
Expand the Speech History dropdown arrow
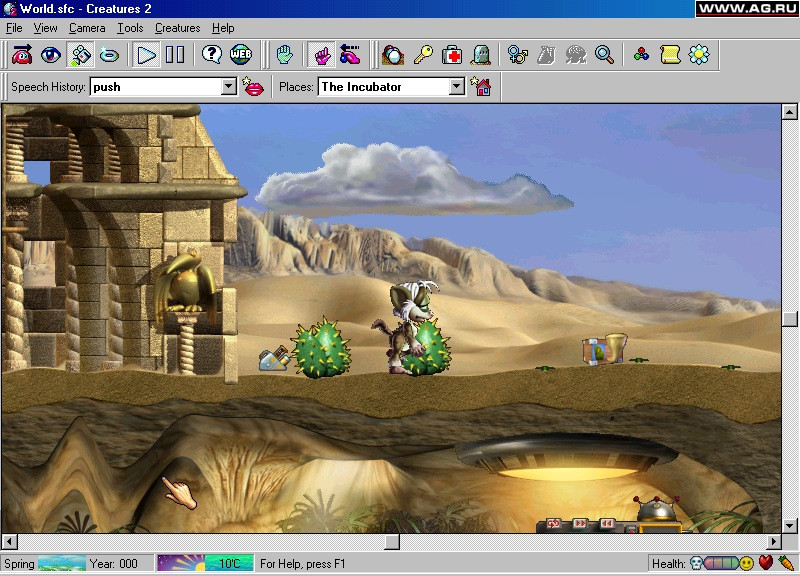pyautogui.click(x=229, y=87)
